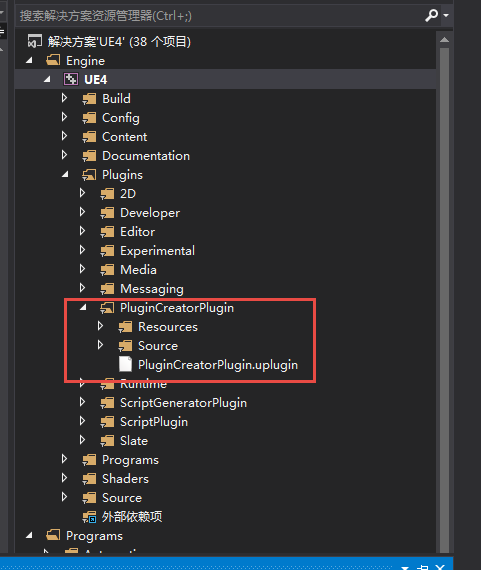Expand the 2D plugins folder
The height and width of the screenshot is (570, 481).
pos(83,193)
